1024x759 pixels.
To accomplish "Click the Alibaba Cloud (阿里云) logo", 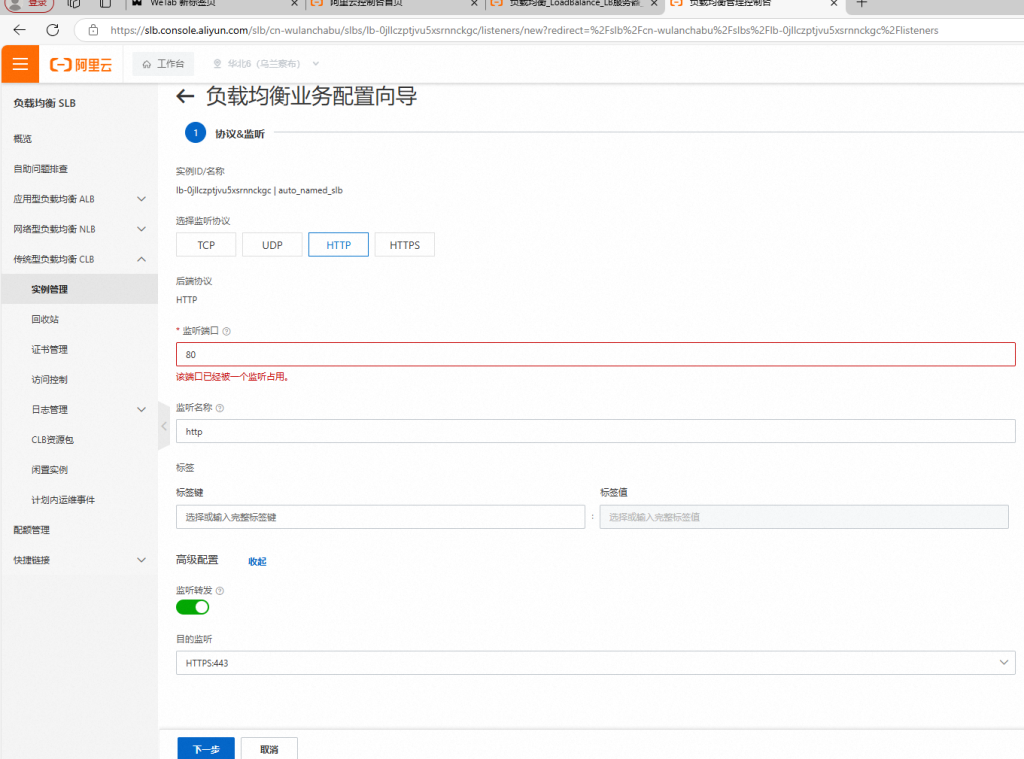I will coord(82,65).
